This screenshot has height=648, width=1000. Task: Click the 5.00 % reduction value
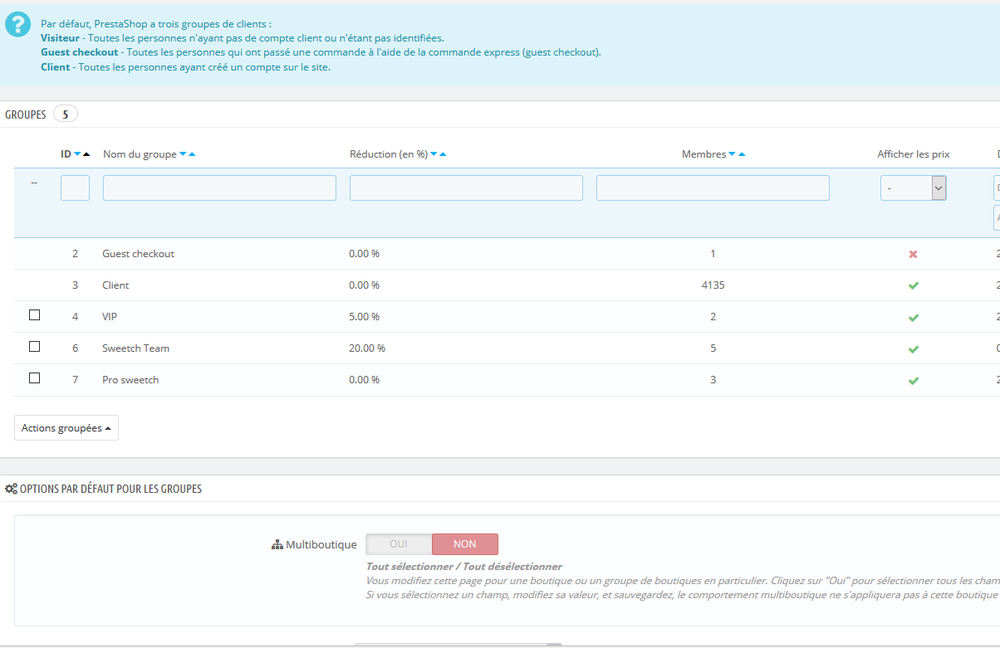364,316
